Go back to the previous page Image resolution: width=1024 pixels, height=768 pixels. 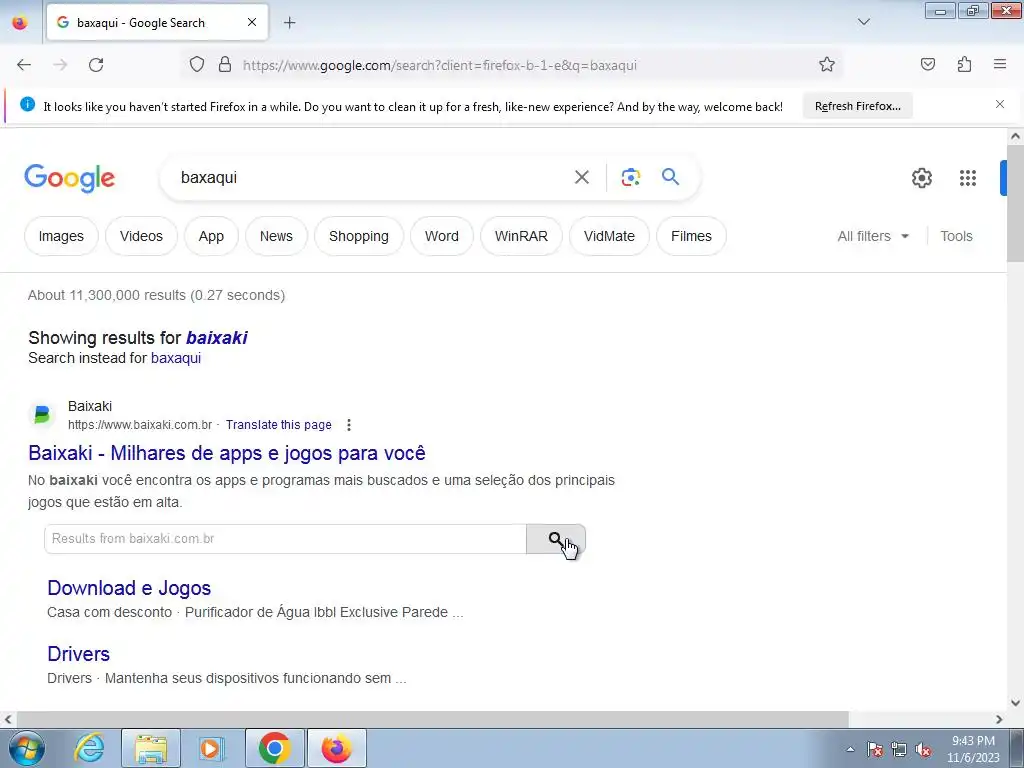24,65
